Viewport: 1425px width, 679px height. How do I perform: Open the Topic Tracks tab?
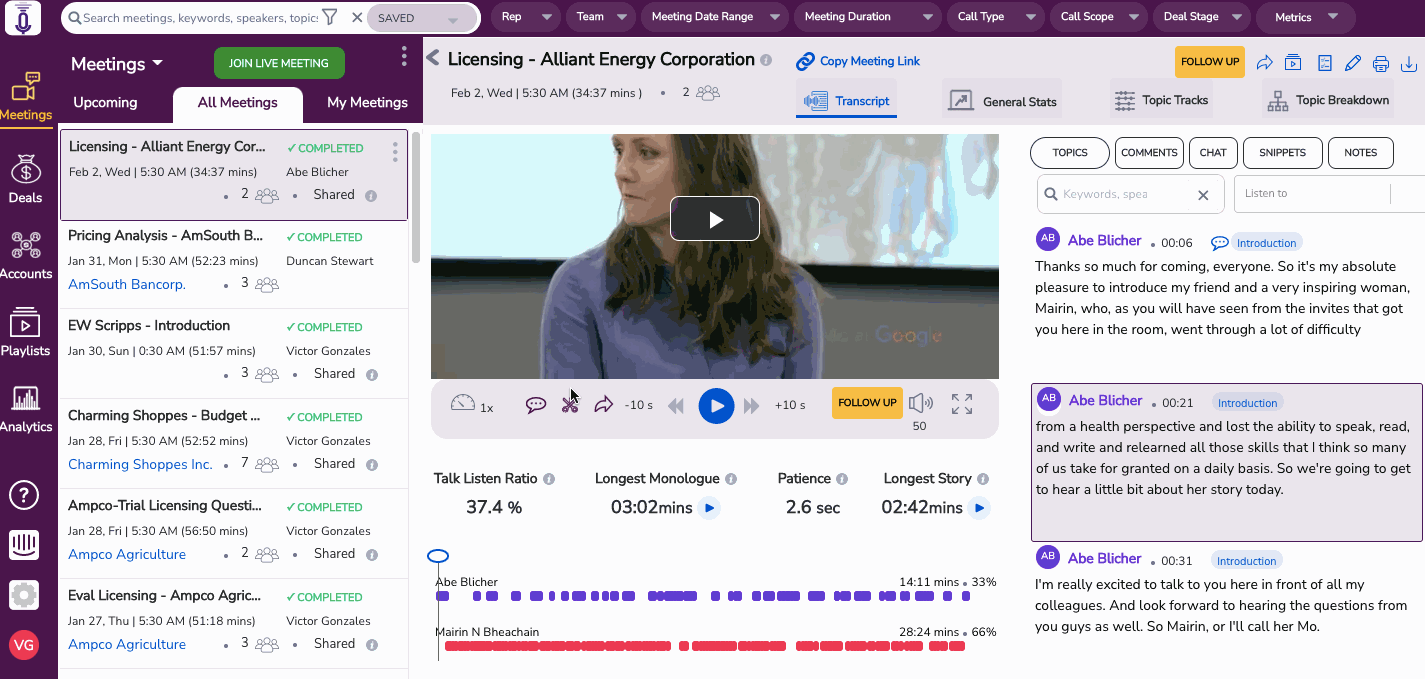(x=1162, y=100)
